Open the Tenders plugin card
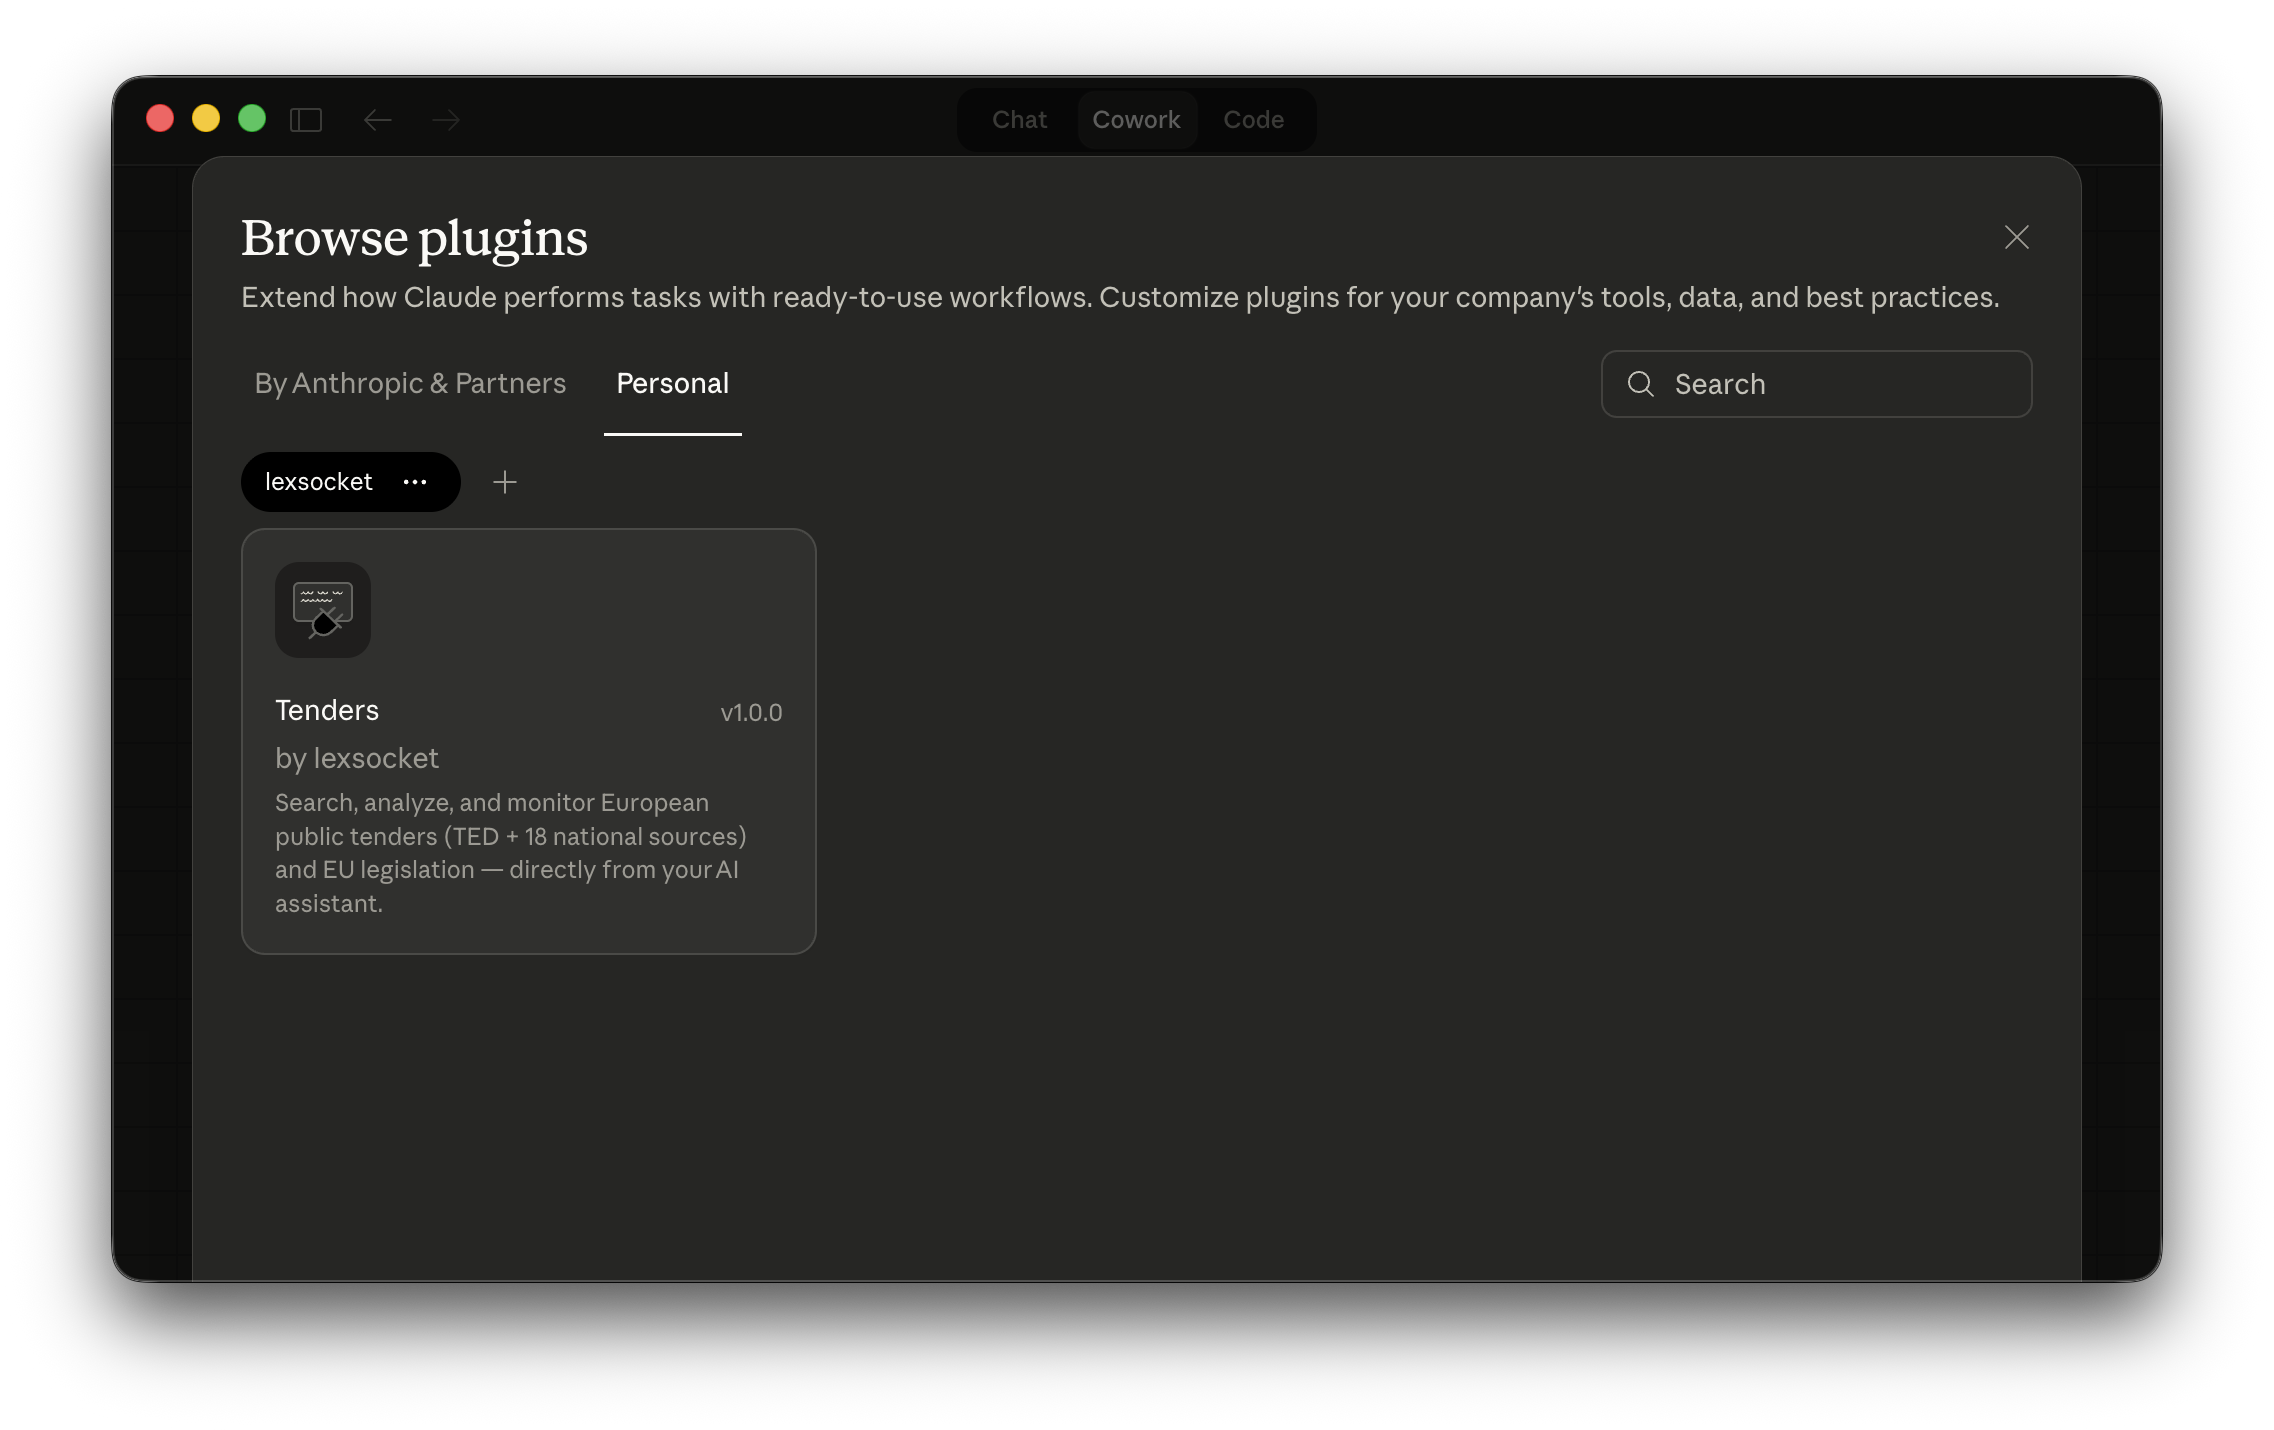 coord(528,740)
